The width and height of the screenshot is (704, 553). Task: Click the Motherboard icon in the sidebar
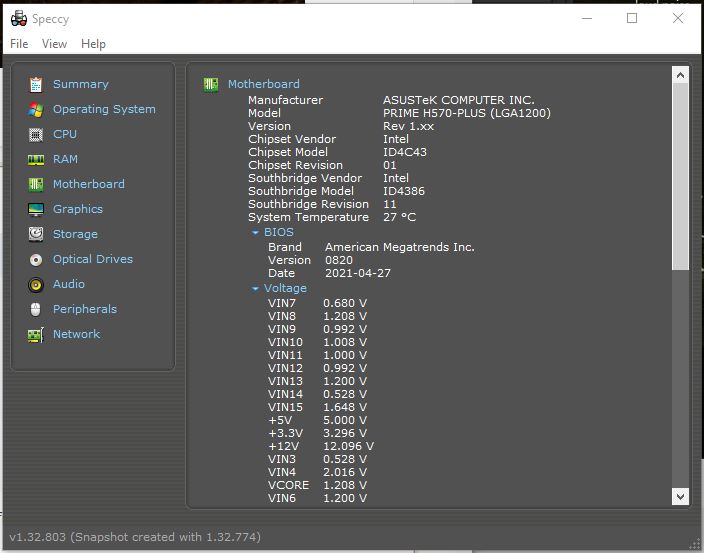pyautogui.click(x=36, y=184)
